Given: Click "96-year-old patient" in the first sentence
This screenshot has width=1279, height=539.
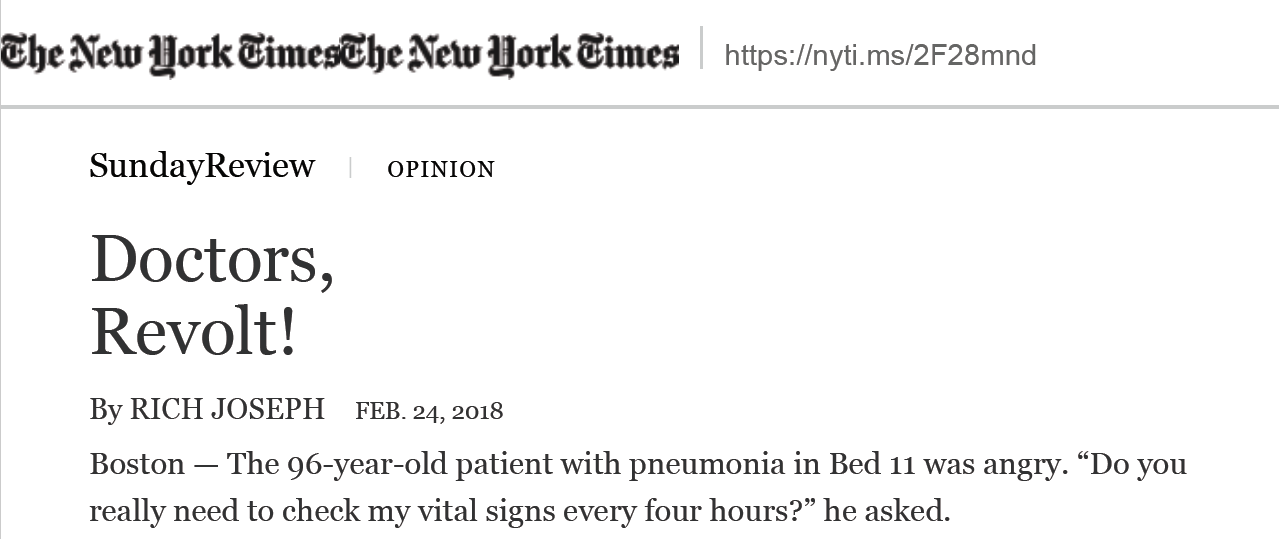Looking at the screenshot, I should click(x=392, y=465).
